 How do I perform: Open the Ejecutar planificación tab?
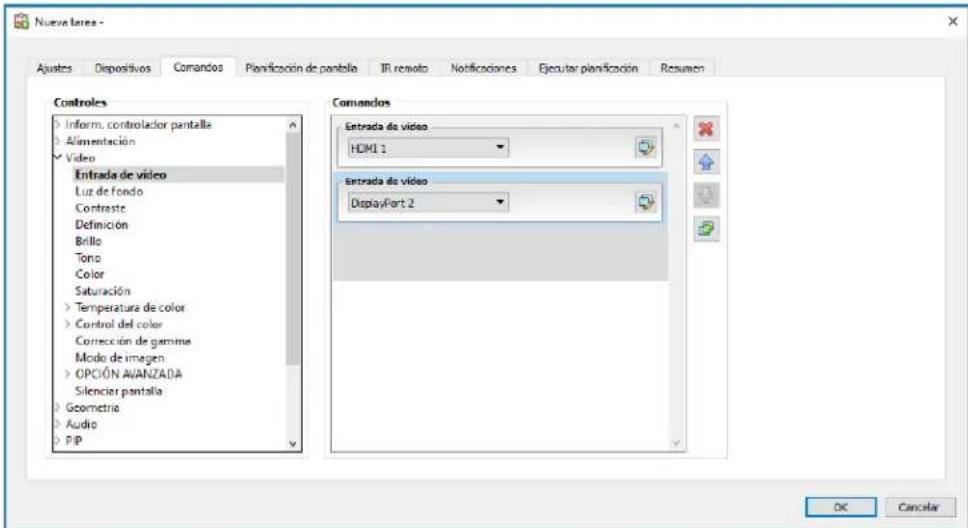tap(588, 68)
